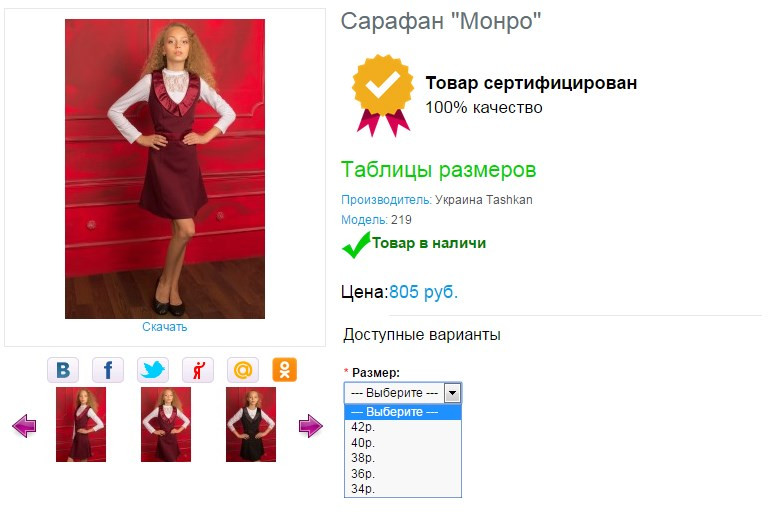Click the Производитель label link
Screen dimensions: 771x529
pyautogui.click(x=386, y=200)
